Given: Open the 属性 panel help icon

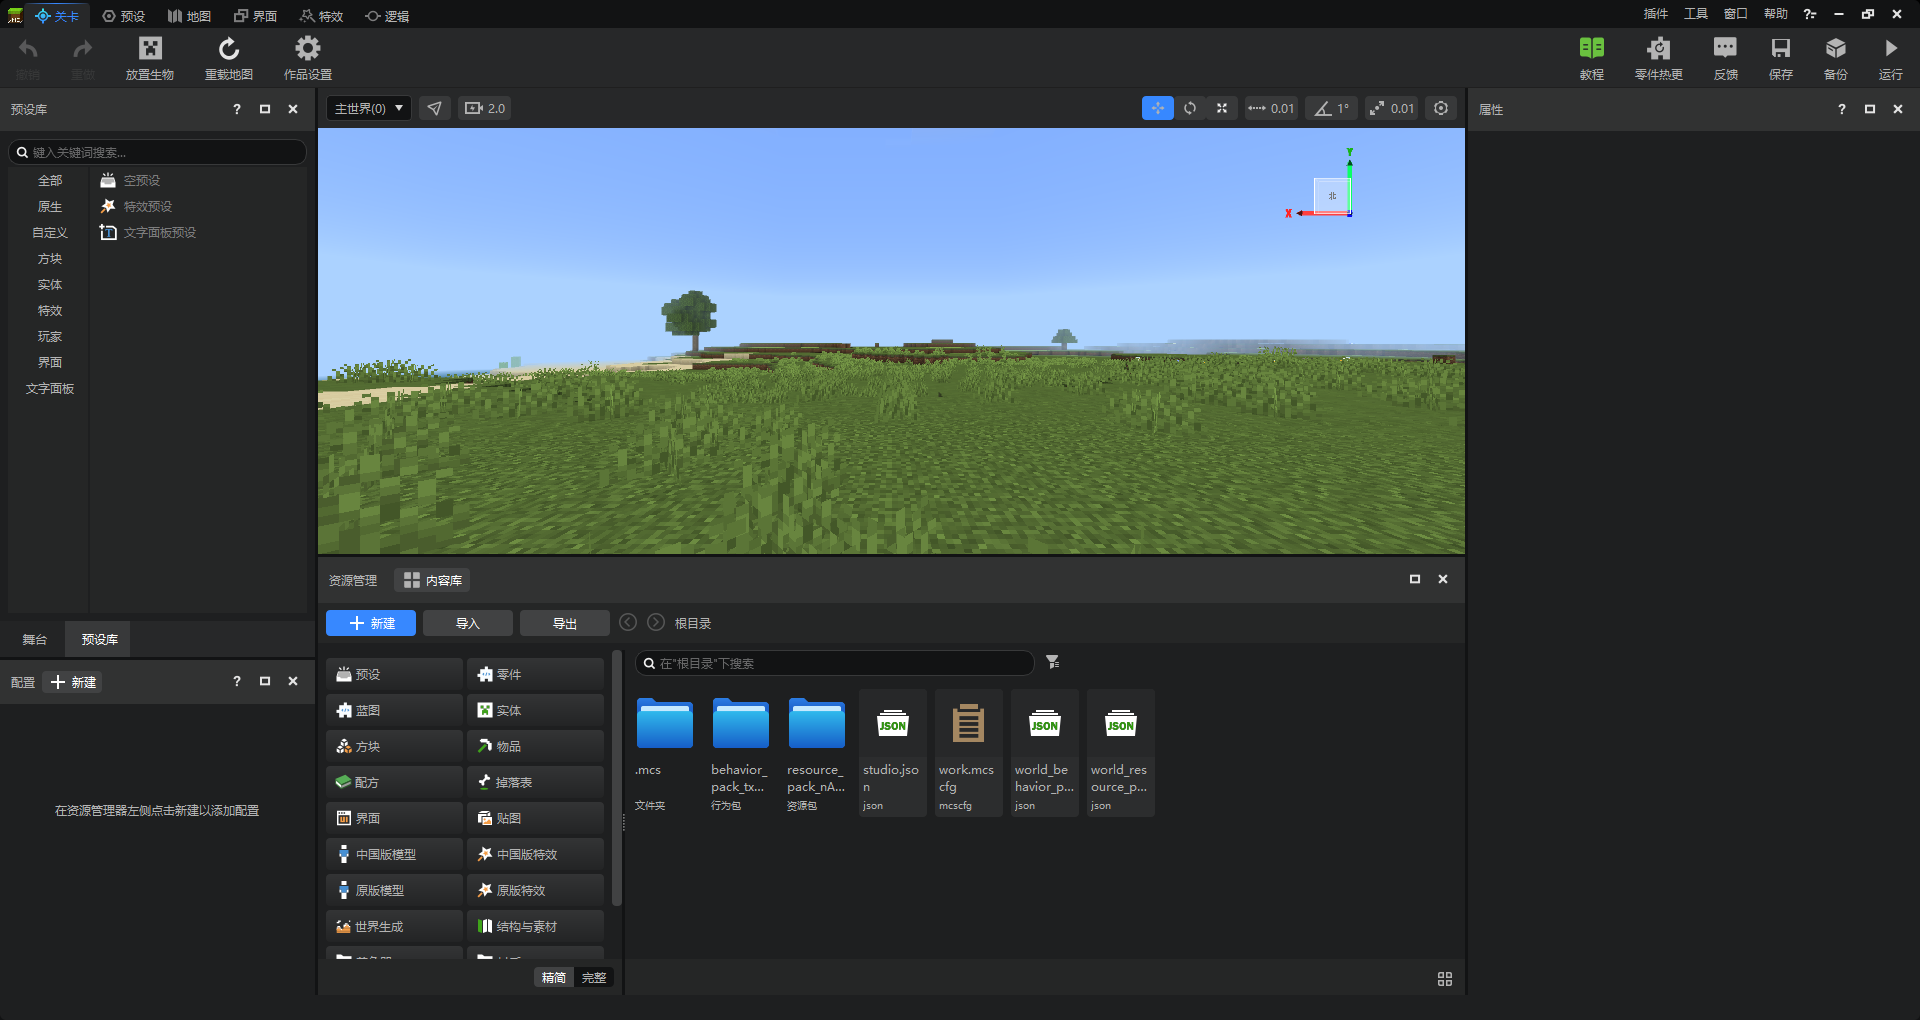Looking at the screenshot, I should [1842, 109].
